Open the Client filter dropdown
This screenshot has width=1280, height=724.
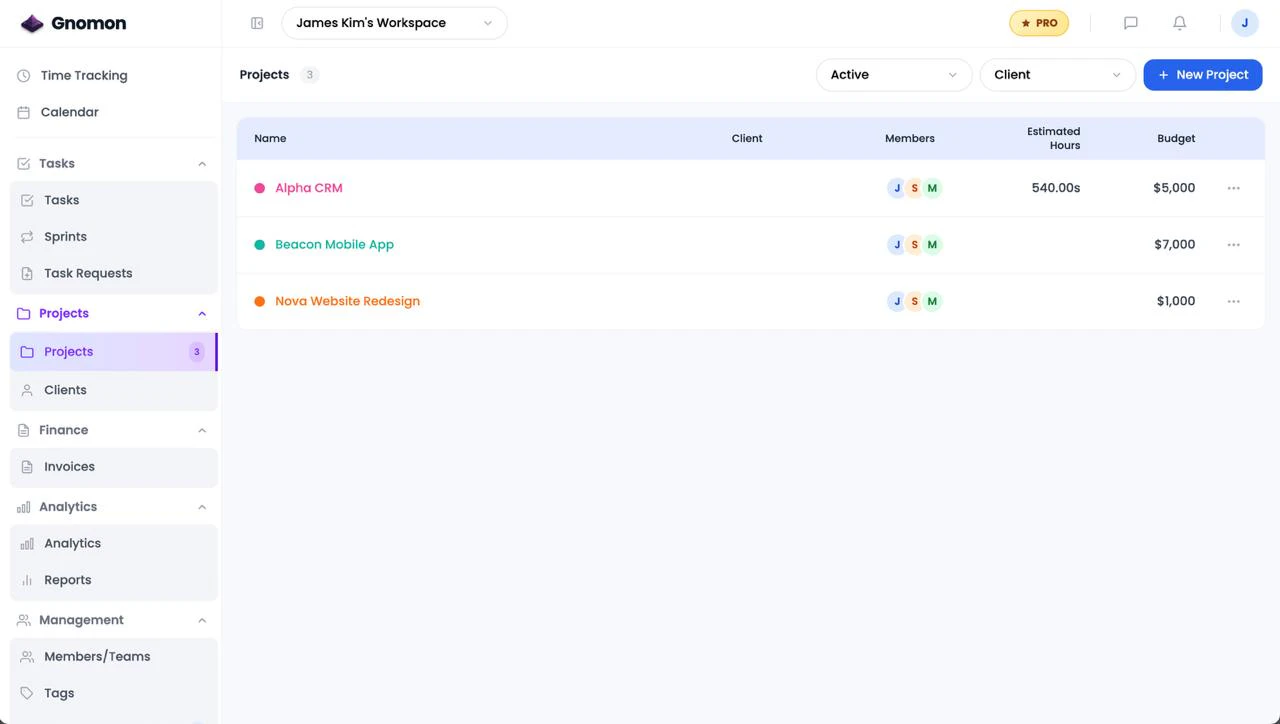pos(1058,75)
